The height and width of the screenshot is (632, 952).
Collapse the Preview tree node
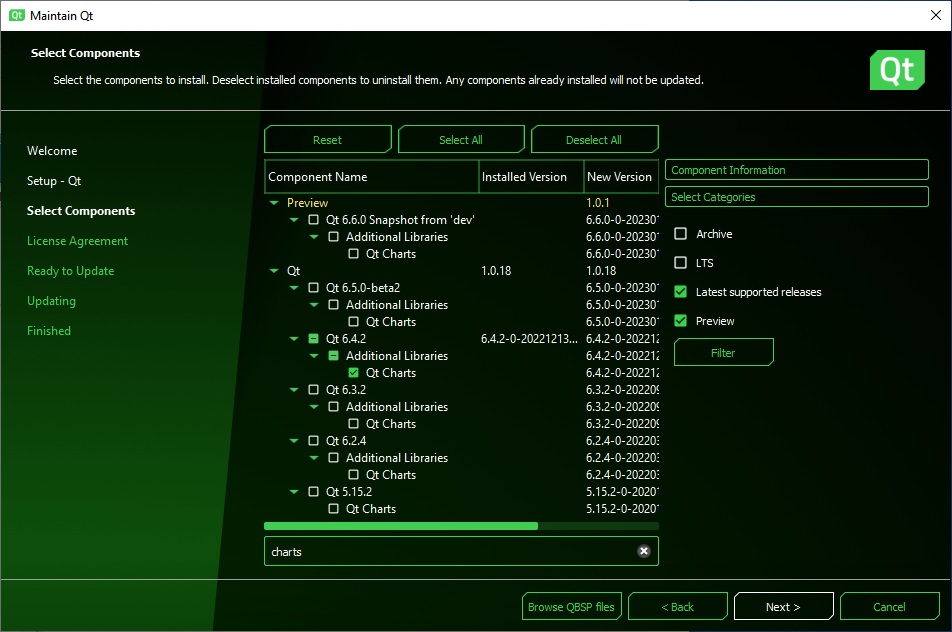click(274, 202)
